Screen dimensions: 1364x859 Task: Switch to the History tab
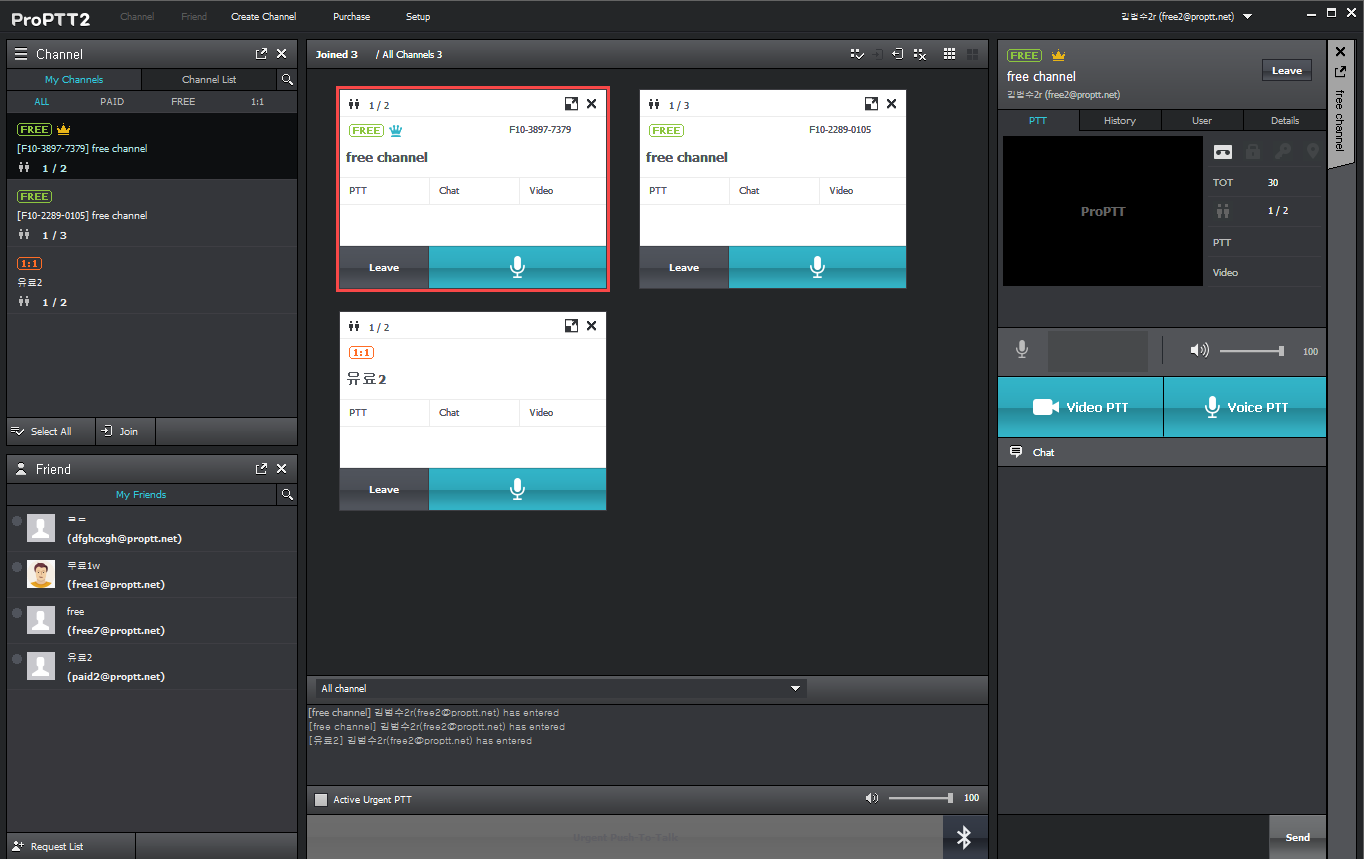click(x=1119, y=120)
